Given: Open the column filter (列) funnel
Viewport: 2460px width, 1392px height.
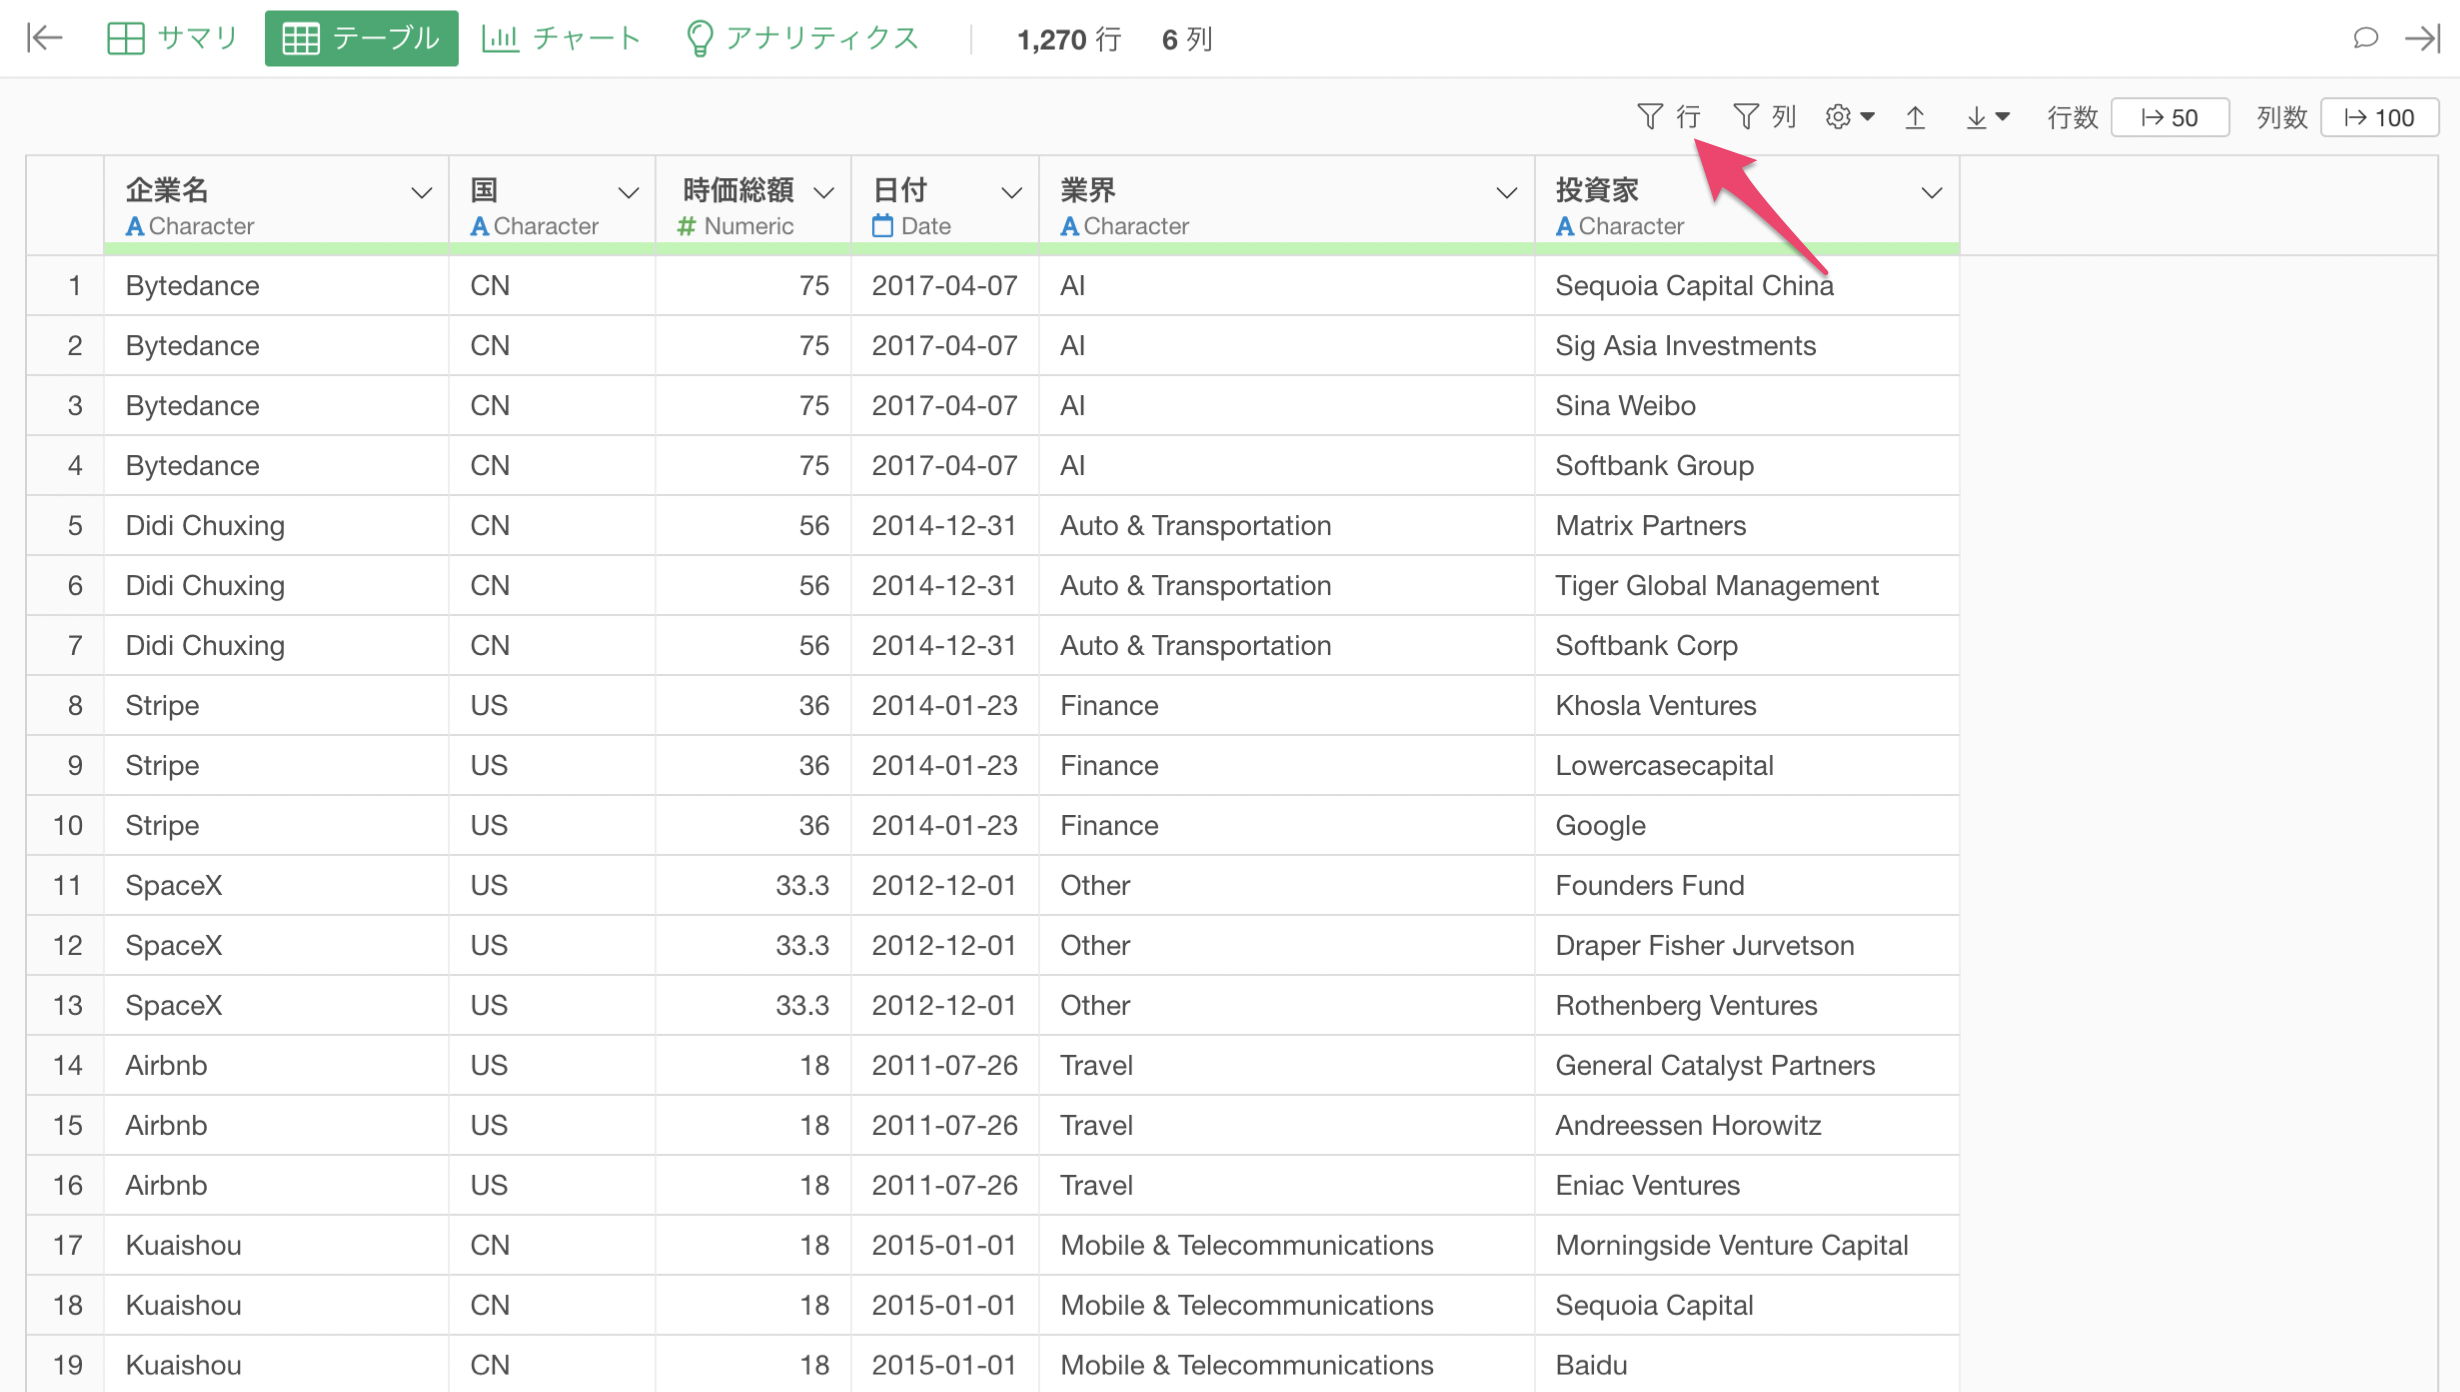Looking at the screenshot, I should coord(1764,117).
